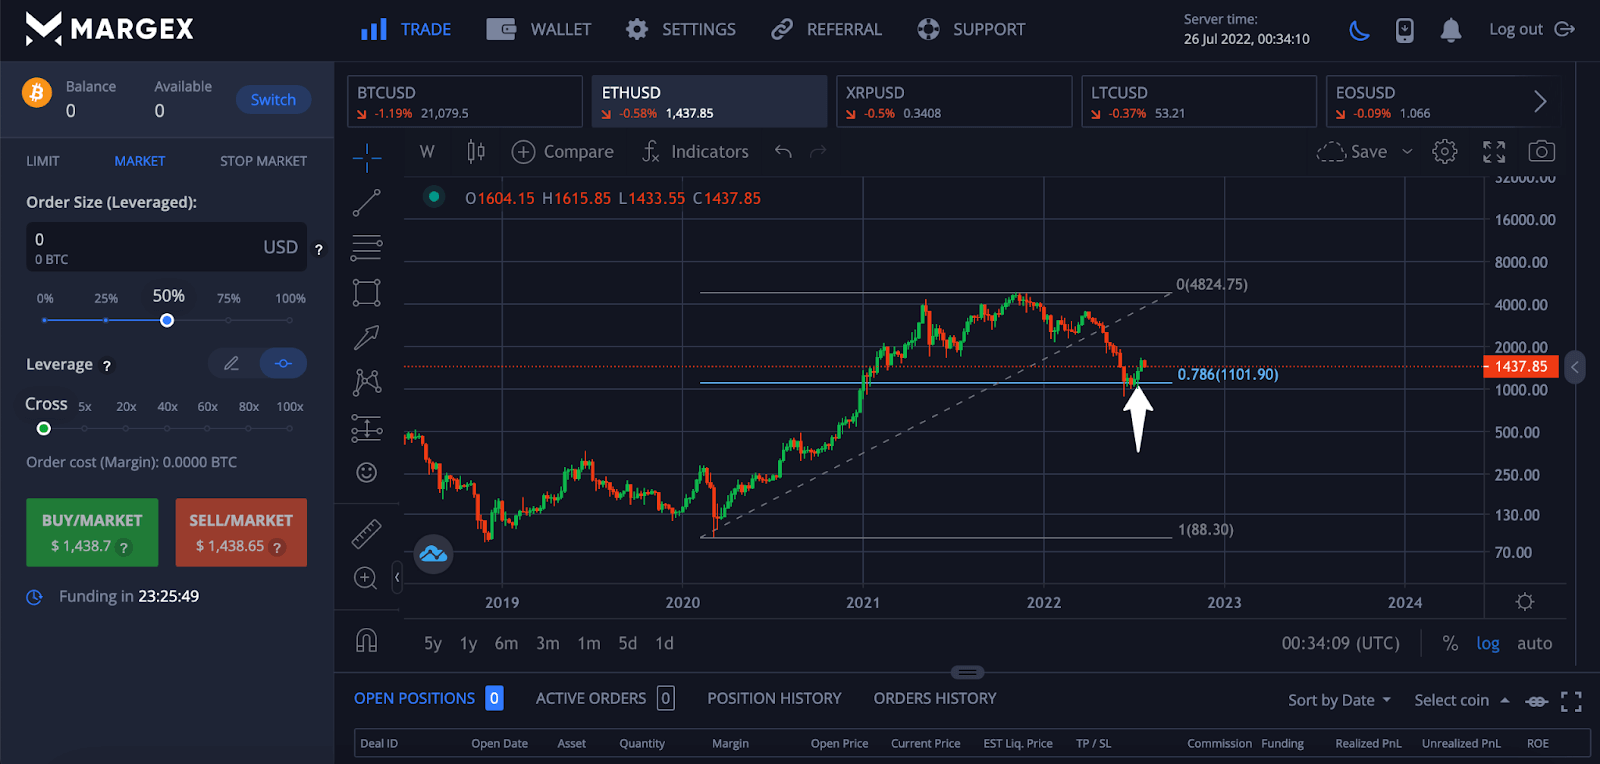Click the BUY/MARKET button
Screen dimensions: 1600x764
(92, 532)
